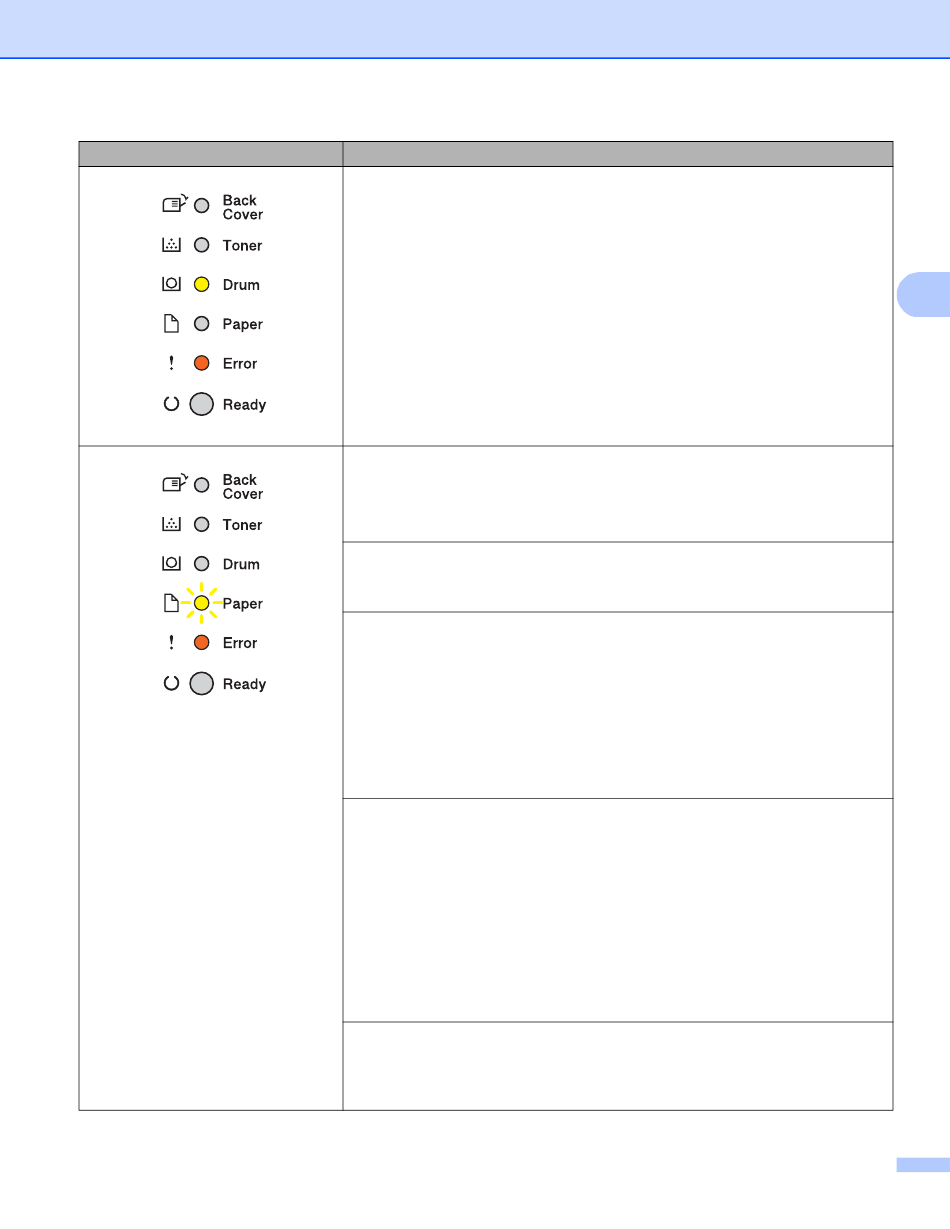Click the "Toner" text label in the lower panel

click(x=242, y=525)
